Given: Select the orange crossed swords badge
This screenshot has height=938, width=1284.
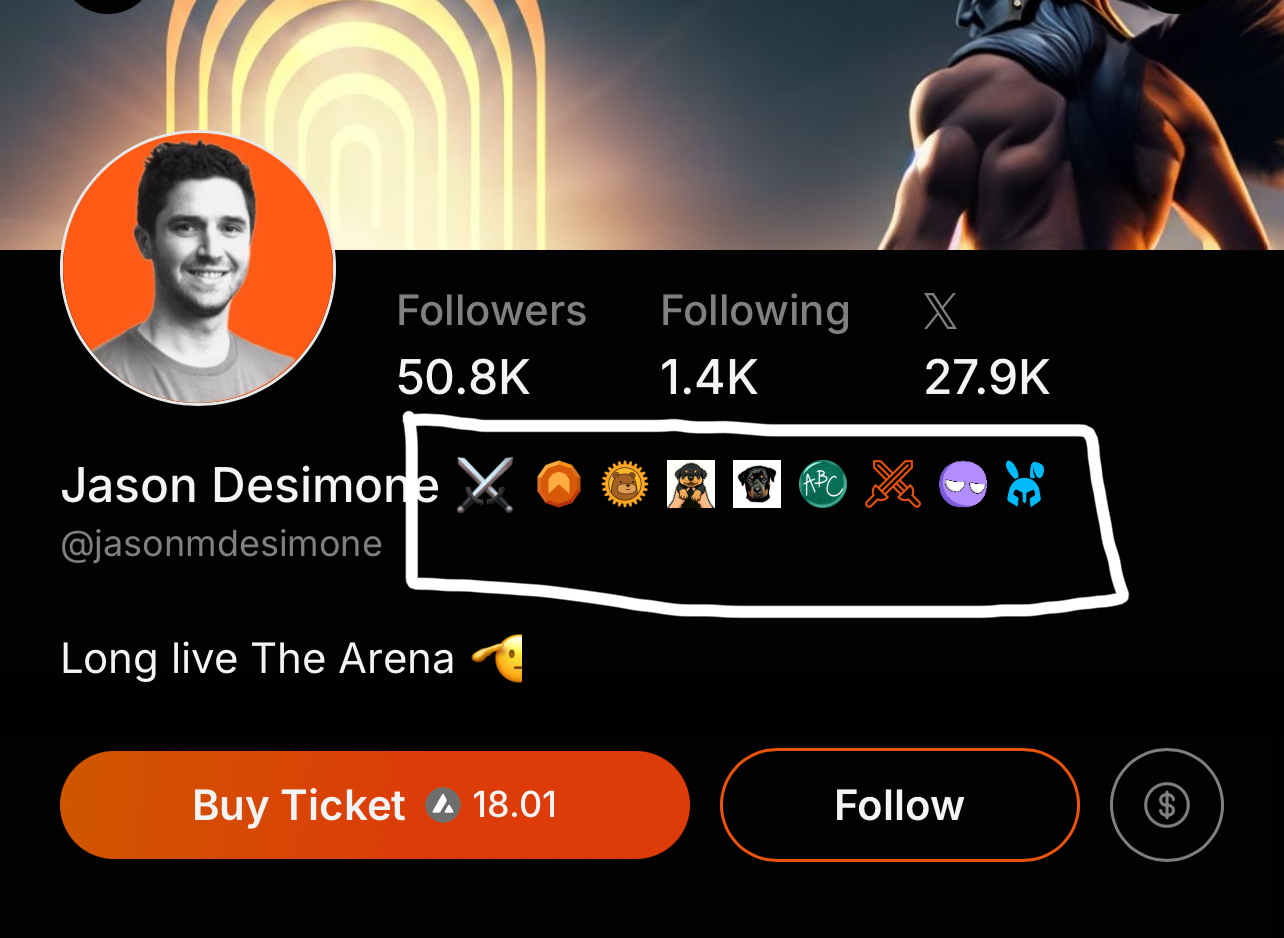Looking at the screenshot, I should coord(892,485).
